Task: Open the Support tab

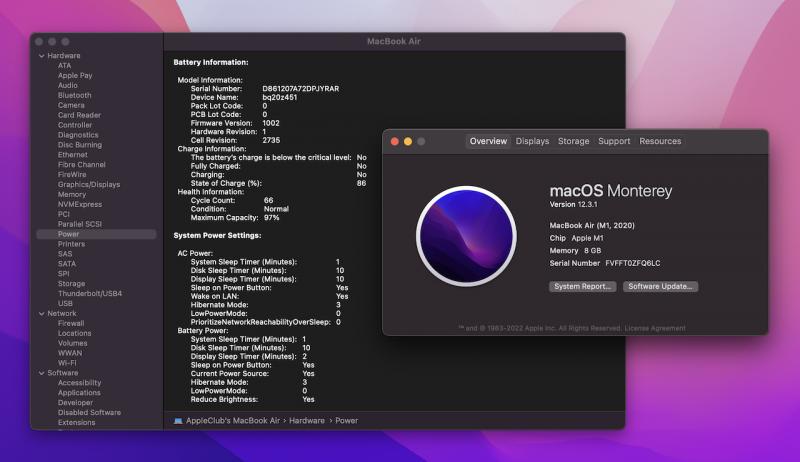Action: point(614,141)
